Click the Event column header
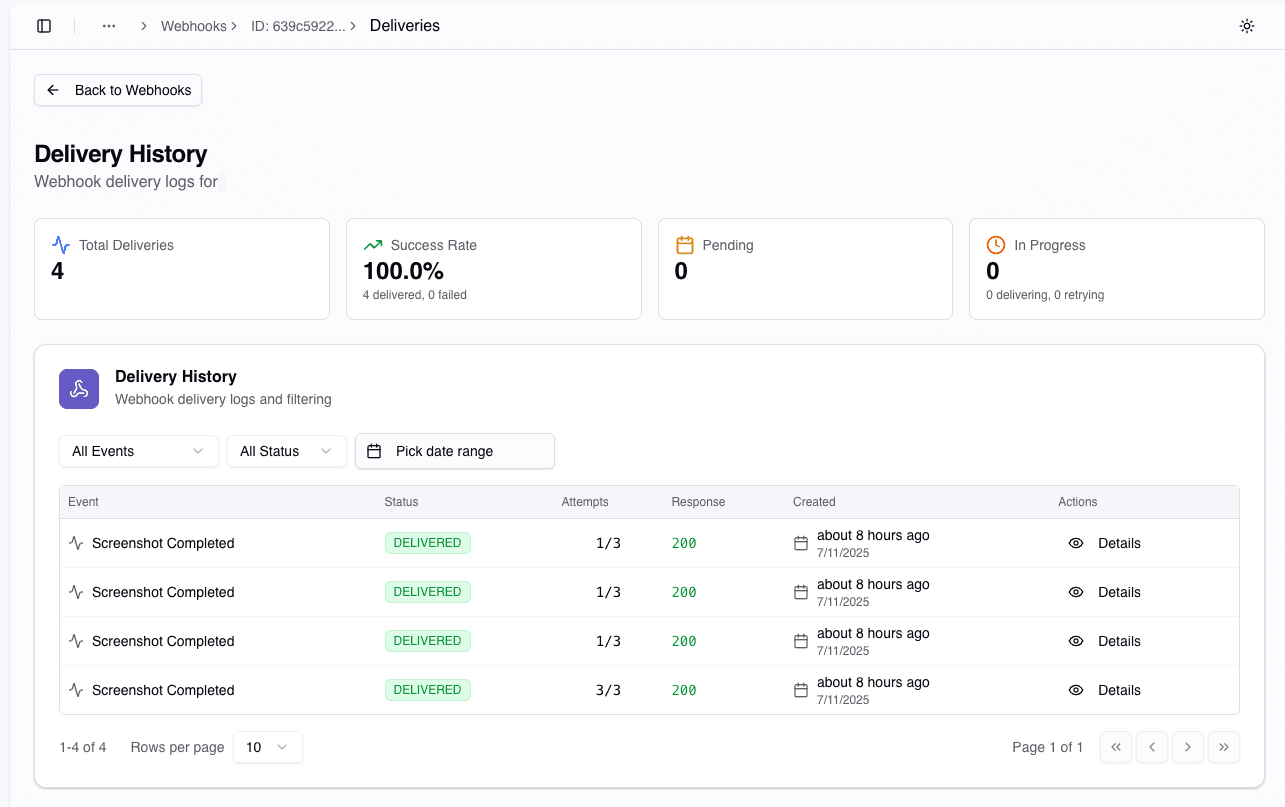The image size is (1285, 807). coord(83,502)
